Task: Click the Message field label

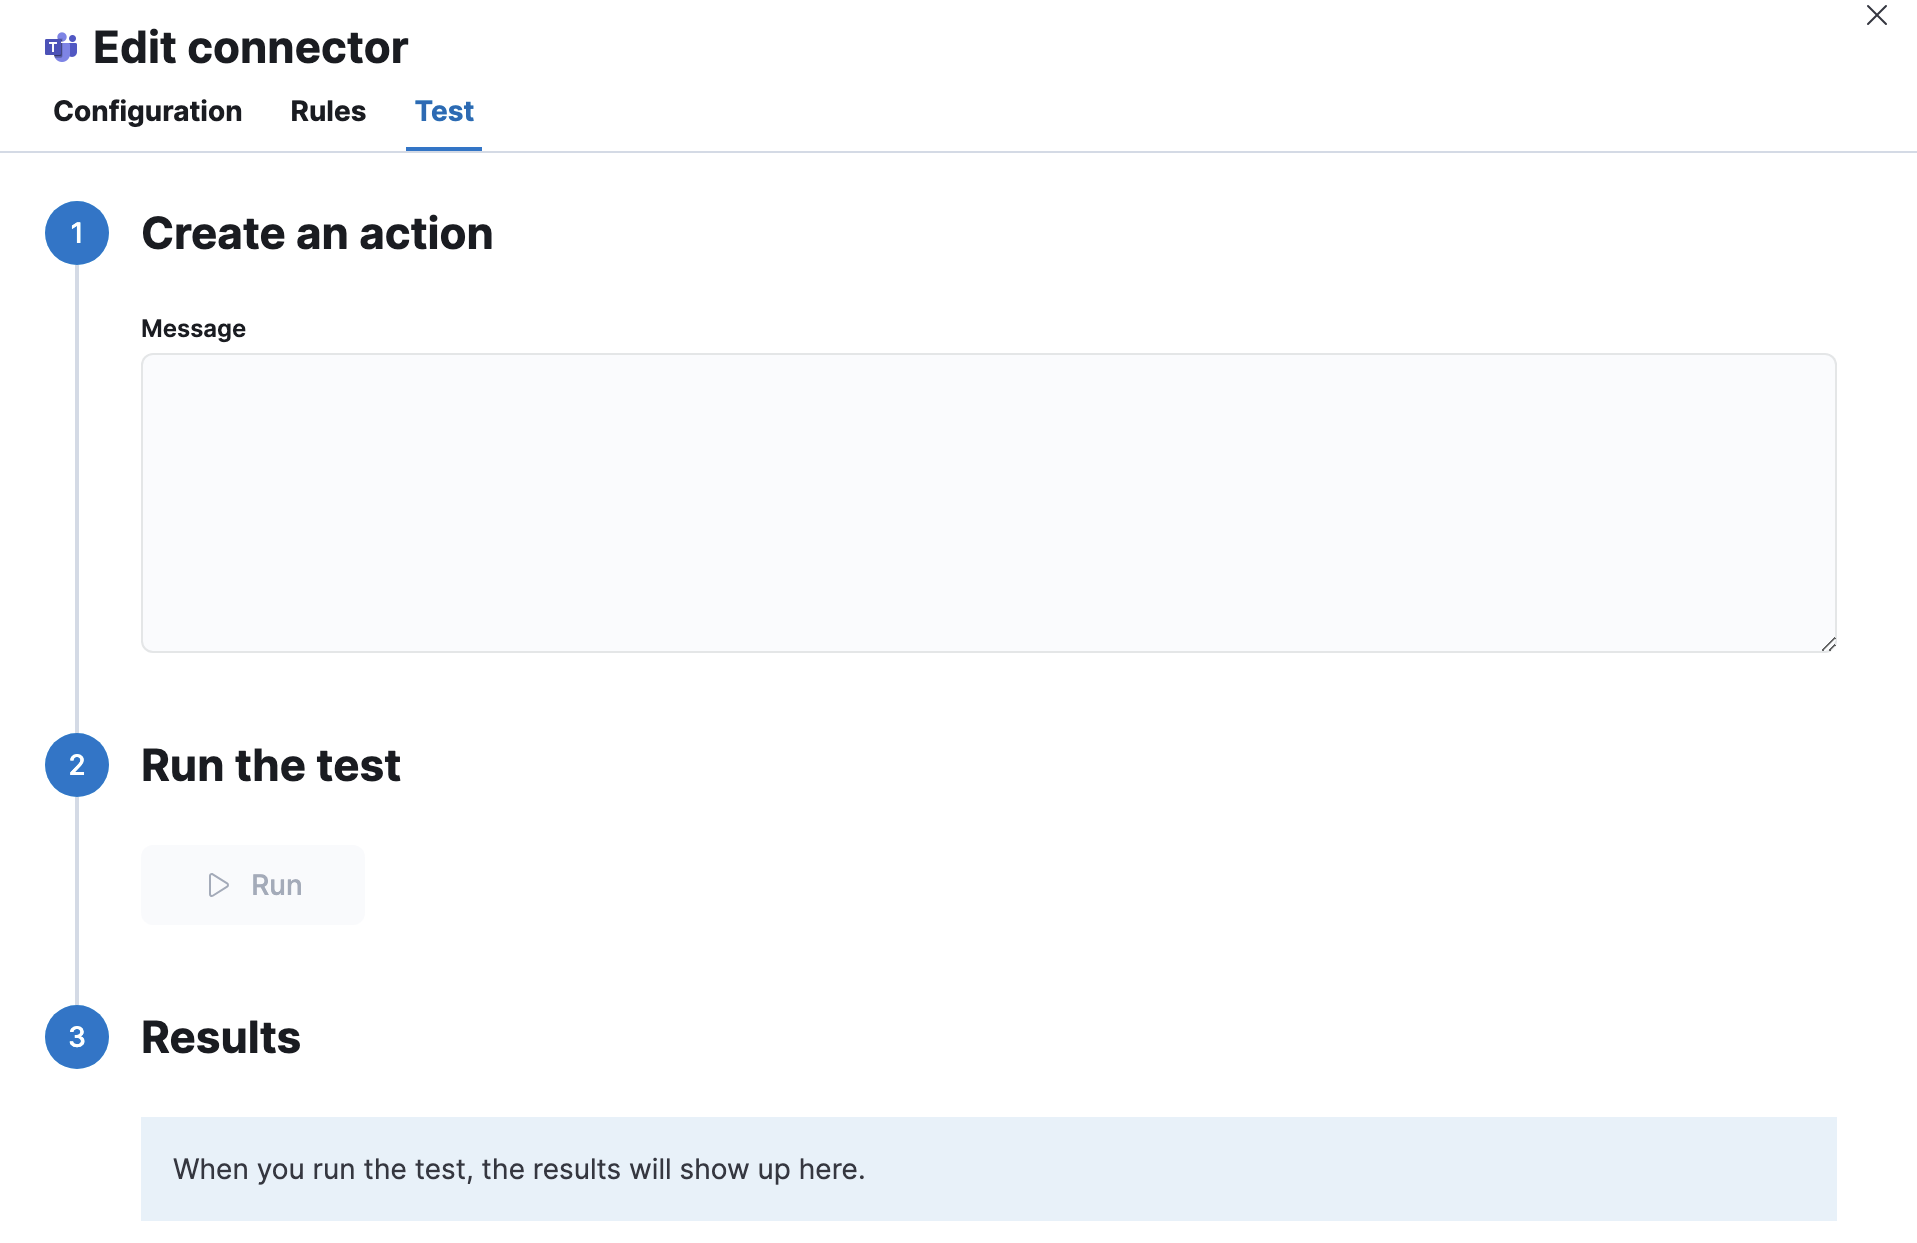Action: [193, 328]
